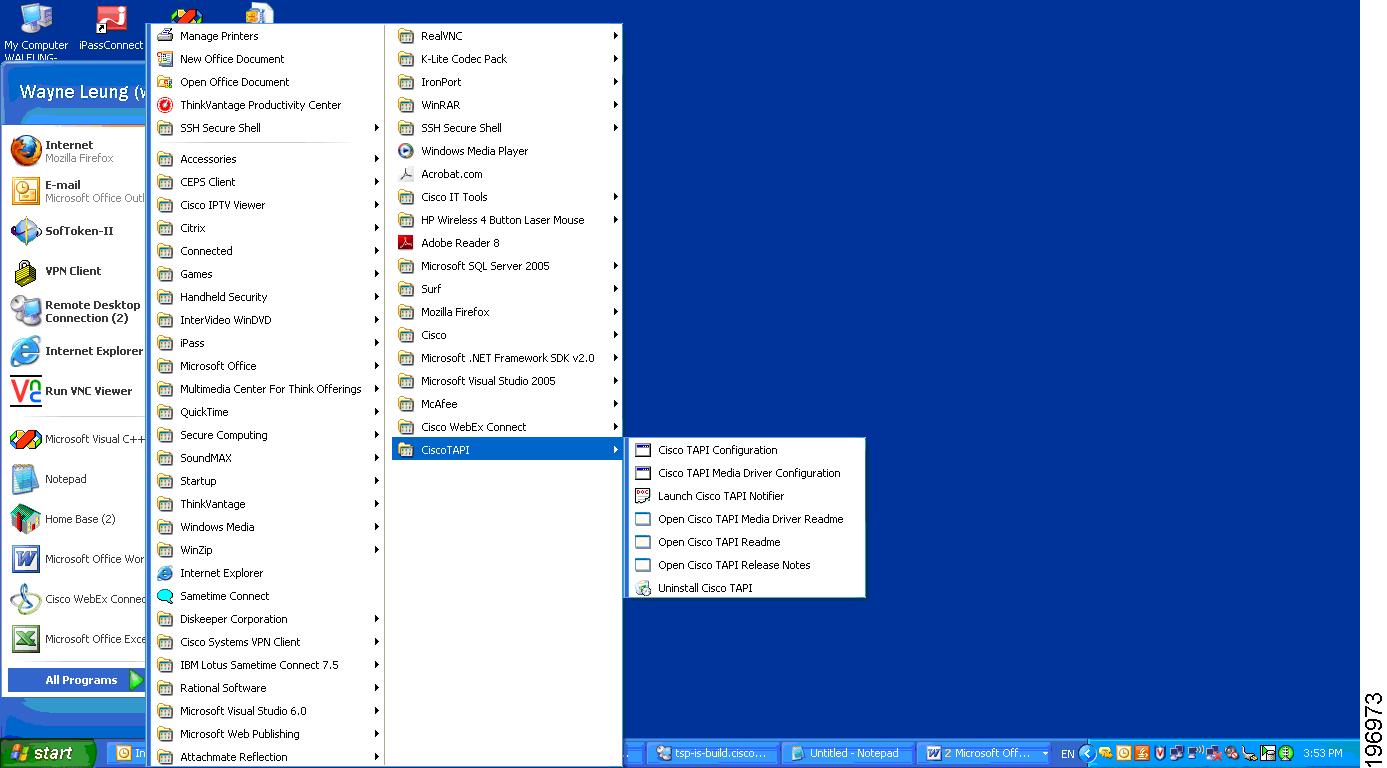Open Acrobat.com program entry
This screenshot has width=1387, height=768.
tap(507, 174)
